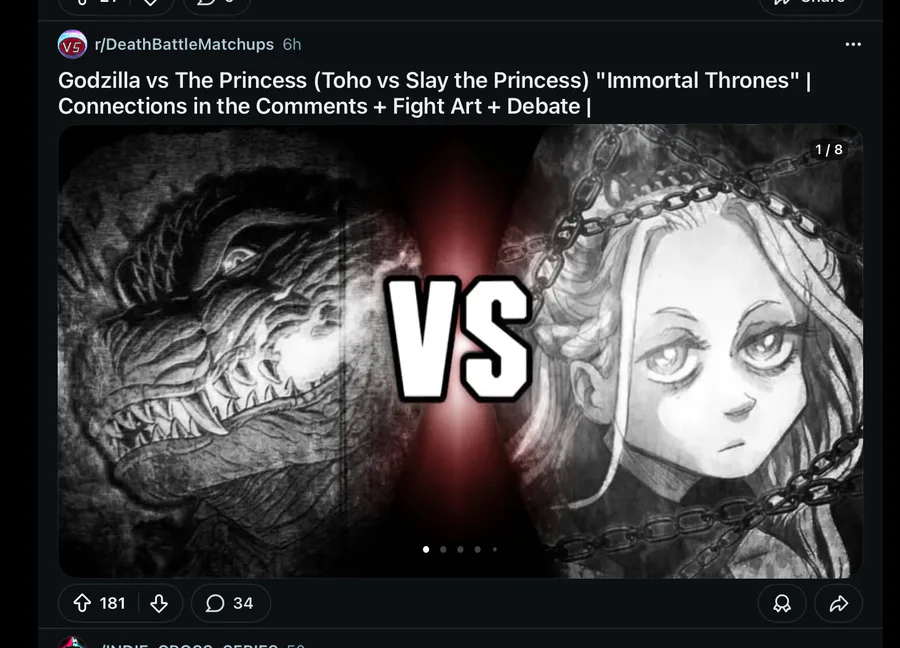
Task: Click the previous post's Share button at top
Action: tap(810, 5)
